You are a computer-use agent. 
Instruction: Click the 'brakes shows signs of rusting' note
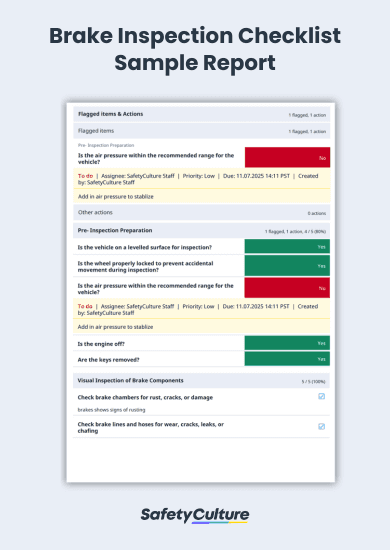tap(111, 410)
